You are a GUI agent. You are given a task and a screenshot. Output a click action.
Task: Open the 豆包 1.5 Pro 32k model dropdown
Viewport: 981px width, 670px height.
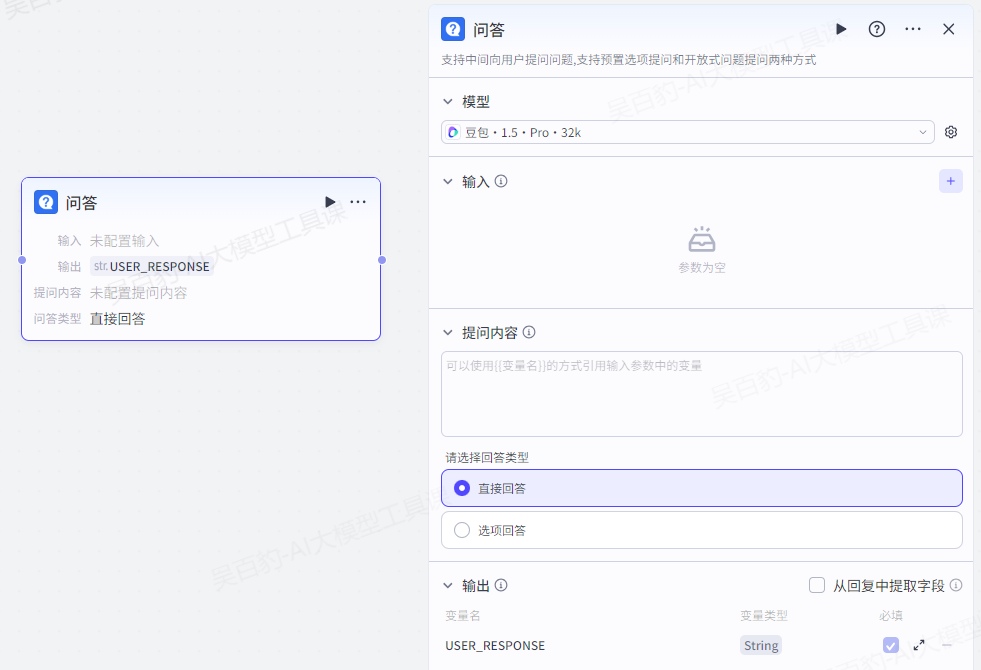[687, 132]
